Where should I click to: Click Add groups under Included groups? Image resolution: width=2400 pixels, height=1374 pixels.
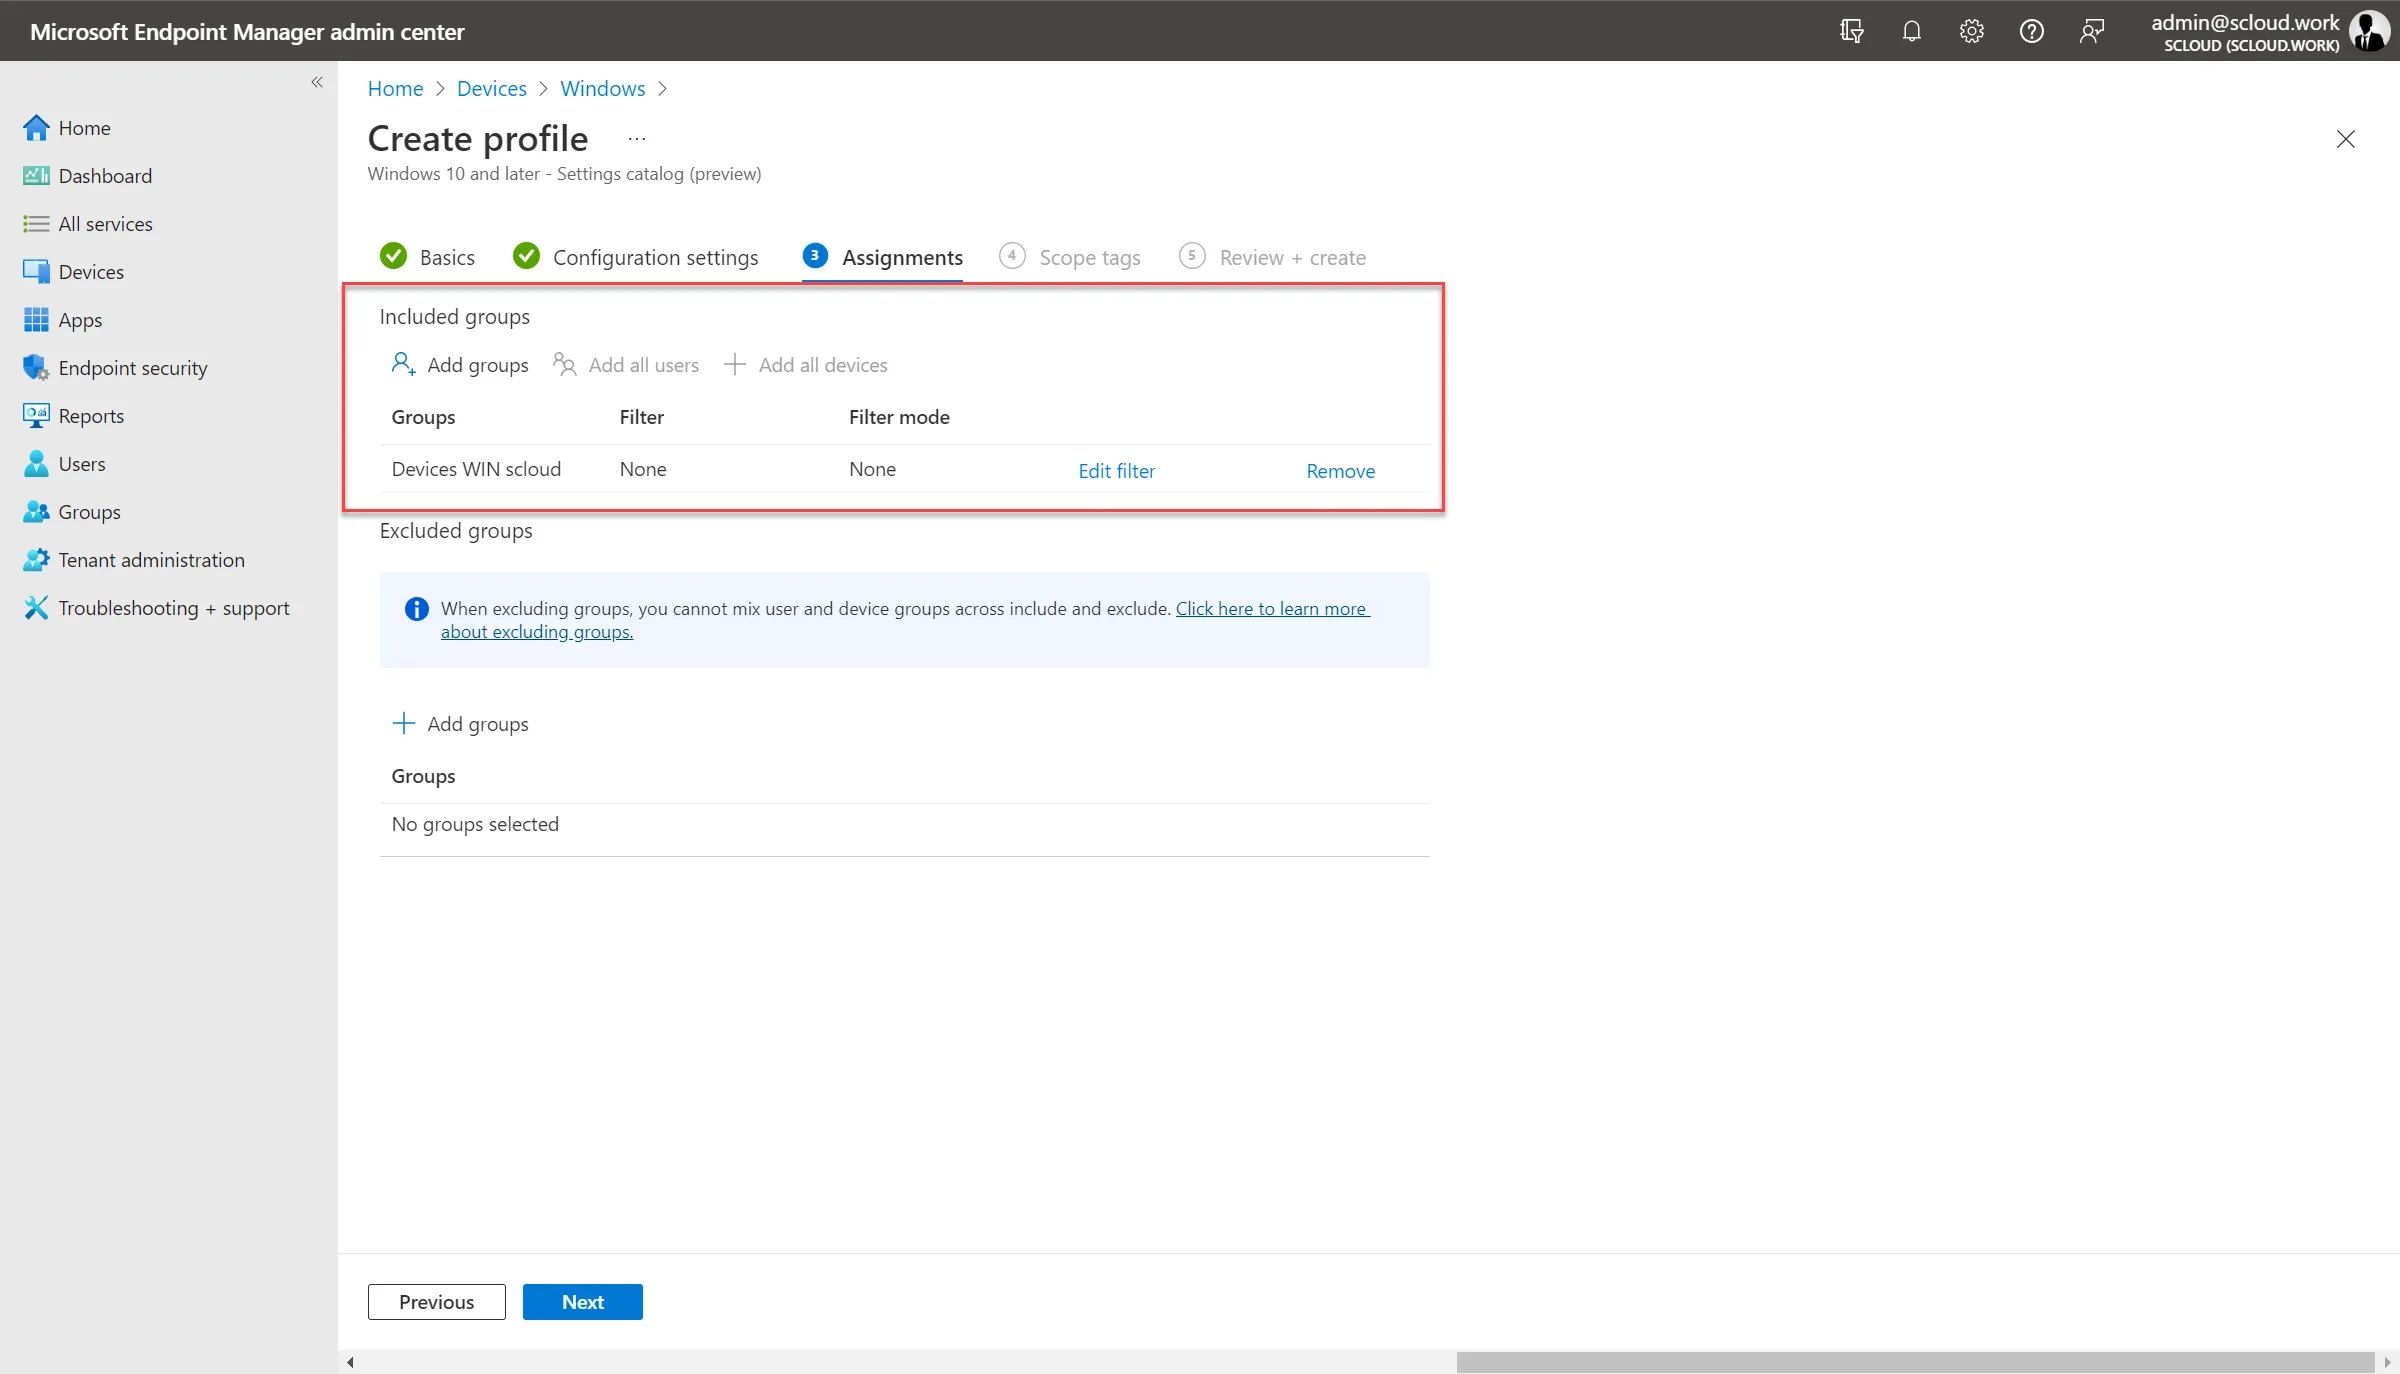coord(460,365)
